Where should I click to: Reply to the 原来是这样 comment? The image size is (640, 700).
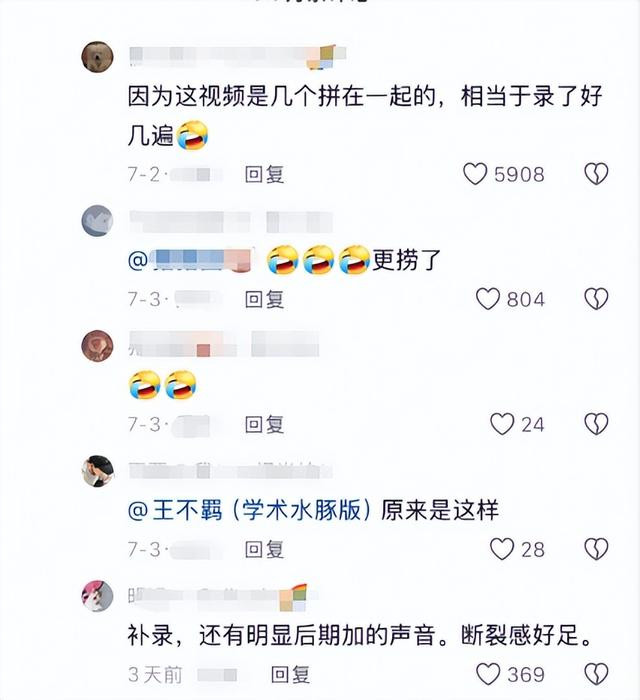[x=264, y=549]
